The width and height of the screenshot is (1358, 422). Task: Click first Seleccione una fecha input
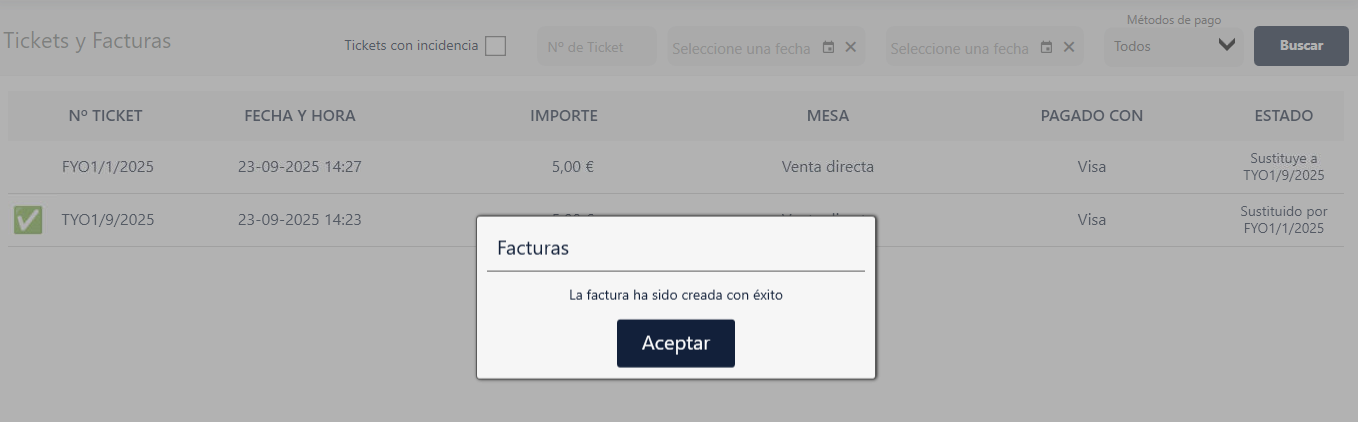[742, 48]
